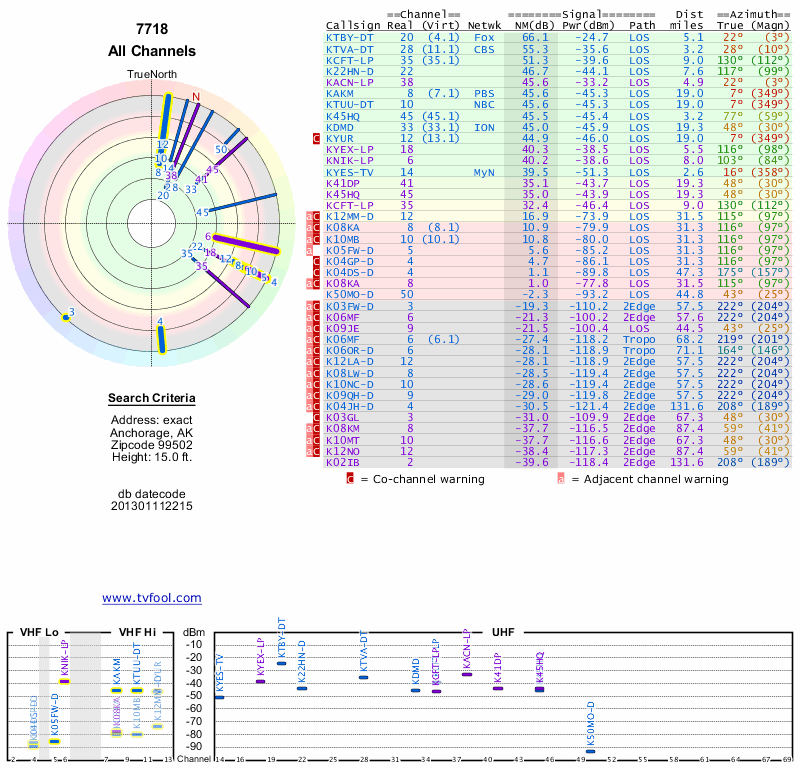Click the K05FW-D callsign in the table

click(x=350, y=251)
